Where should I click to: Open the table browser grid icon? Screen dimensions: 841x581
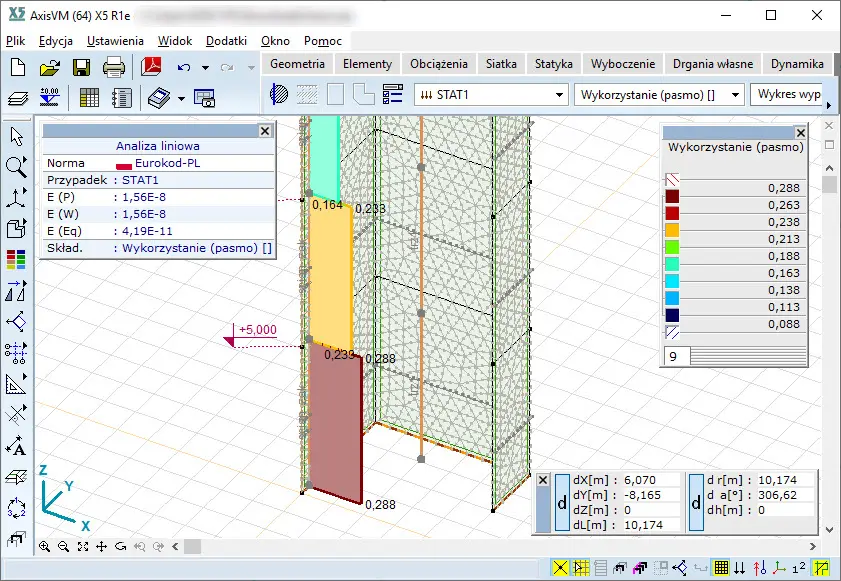[x=89, y=98]
